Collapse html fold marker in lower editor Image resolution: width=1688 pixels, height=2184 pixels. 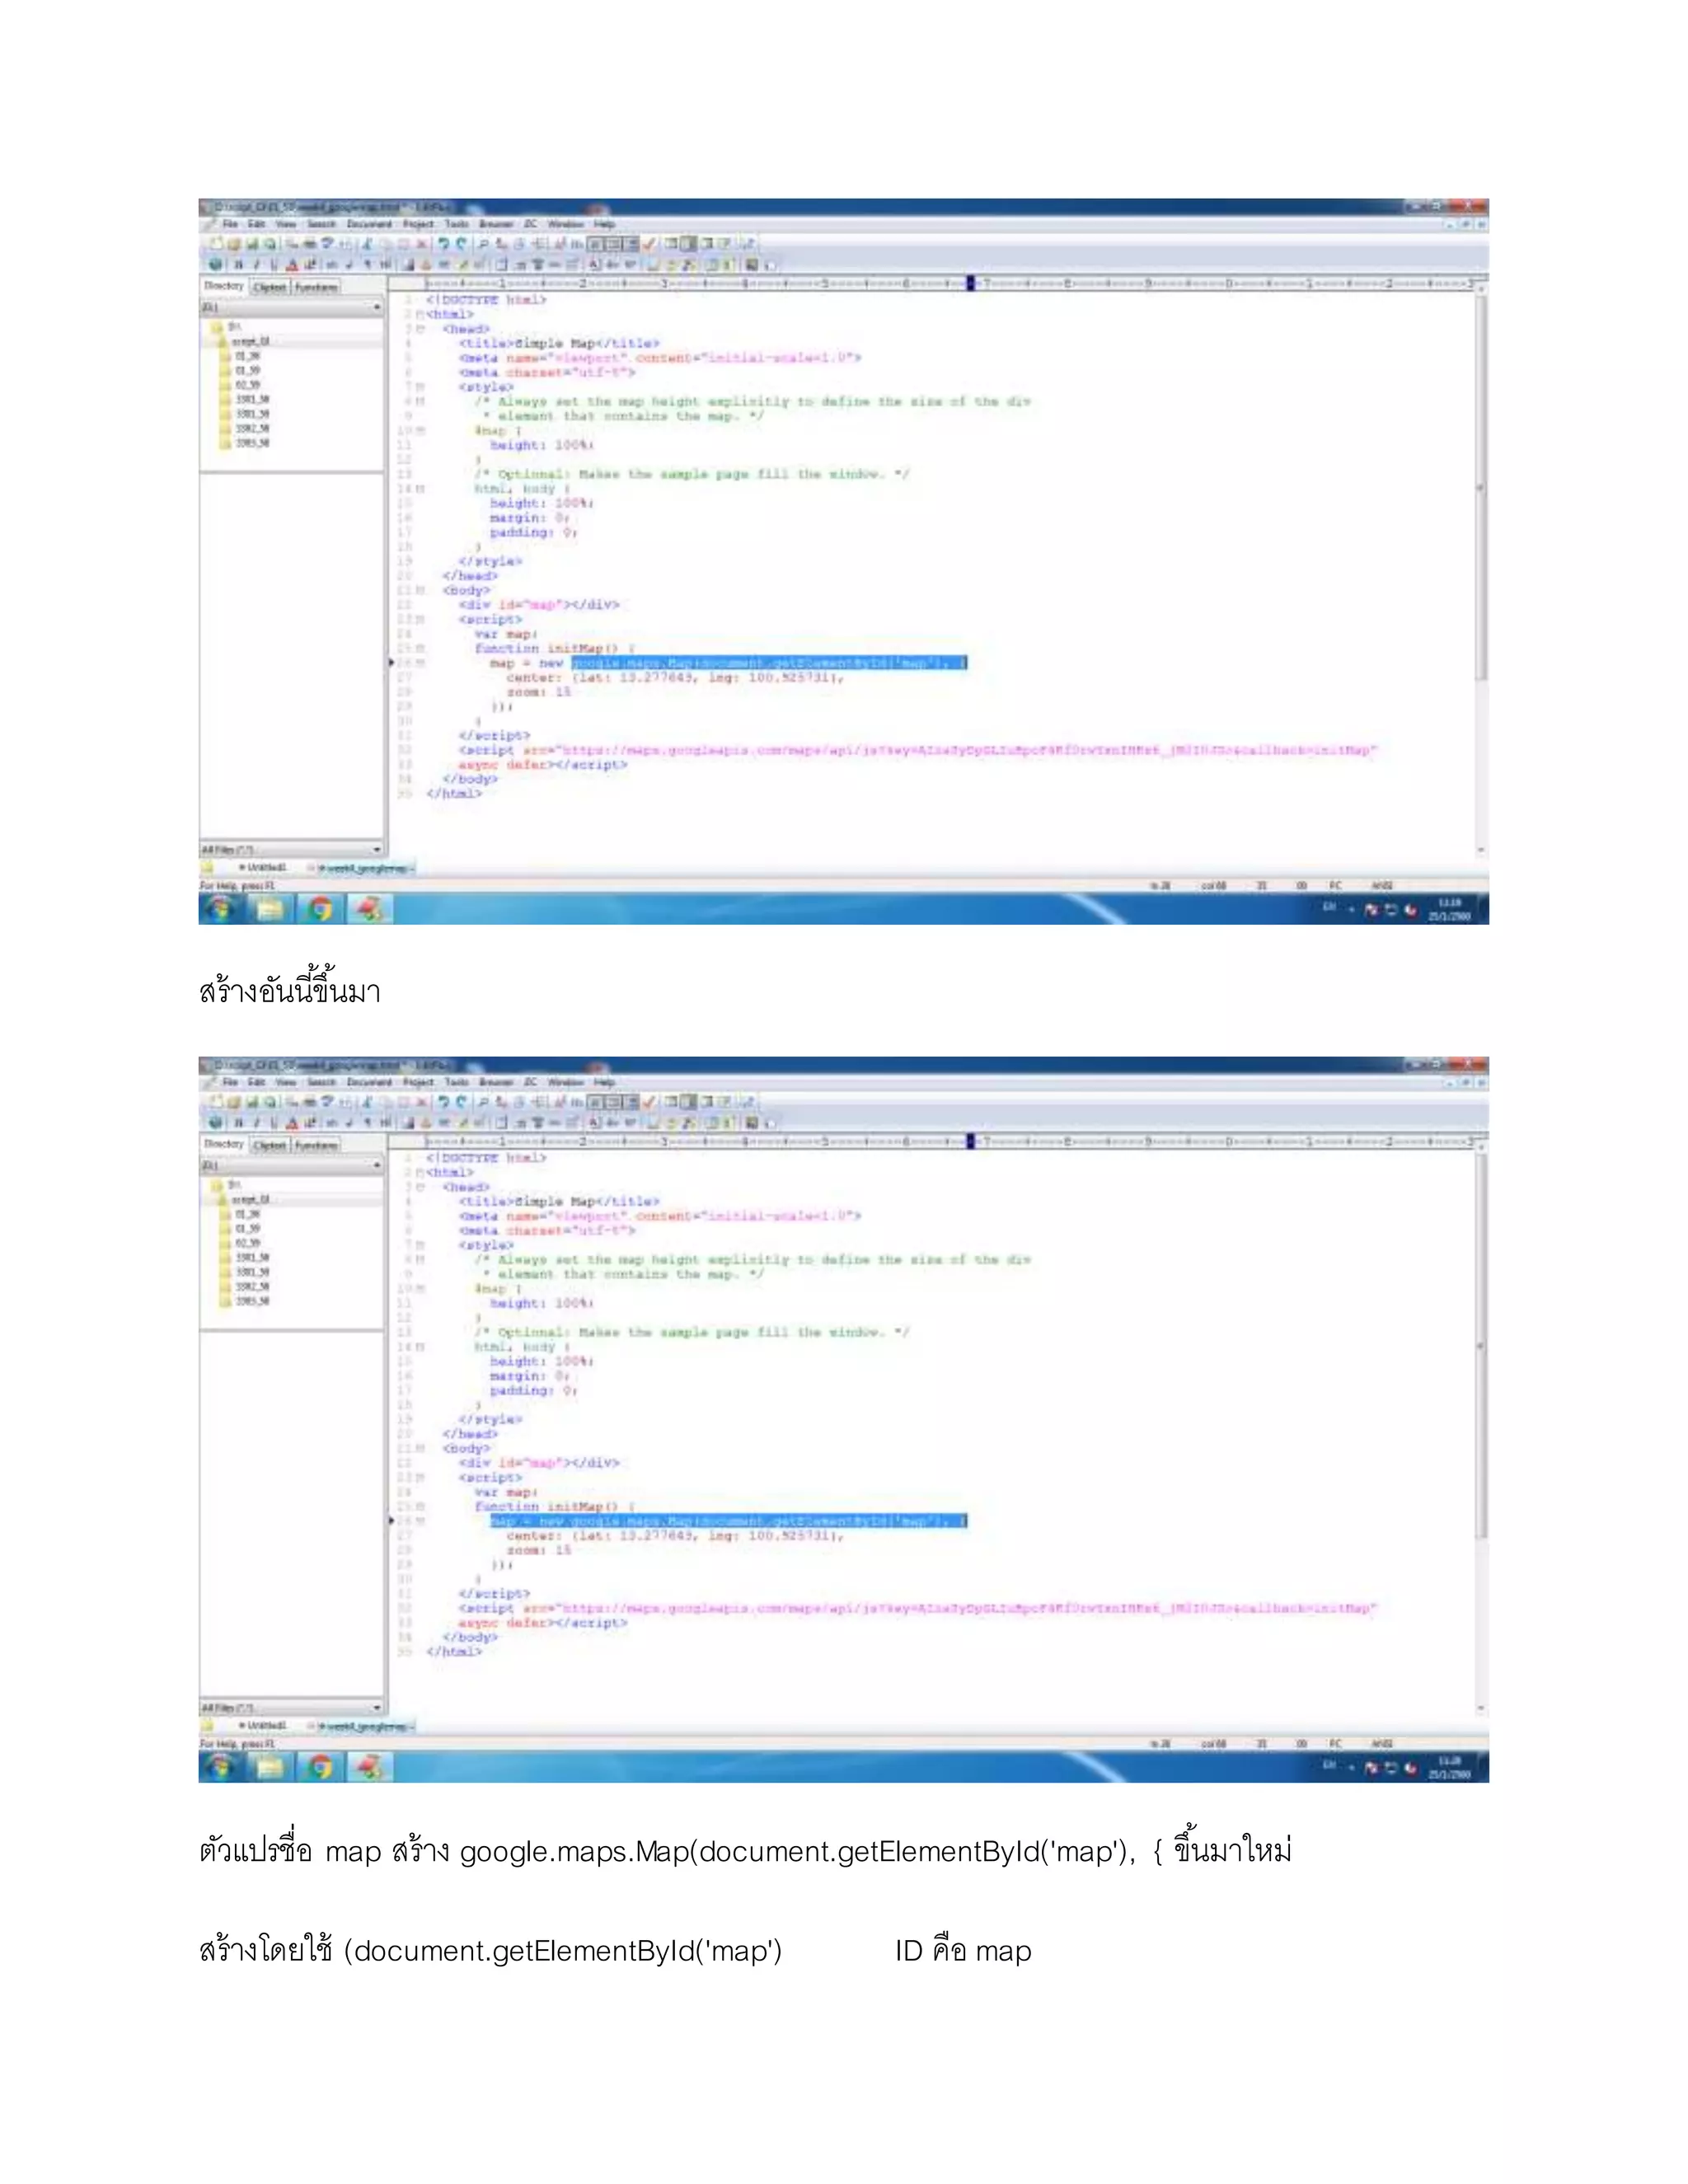point(420,1172)
